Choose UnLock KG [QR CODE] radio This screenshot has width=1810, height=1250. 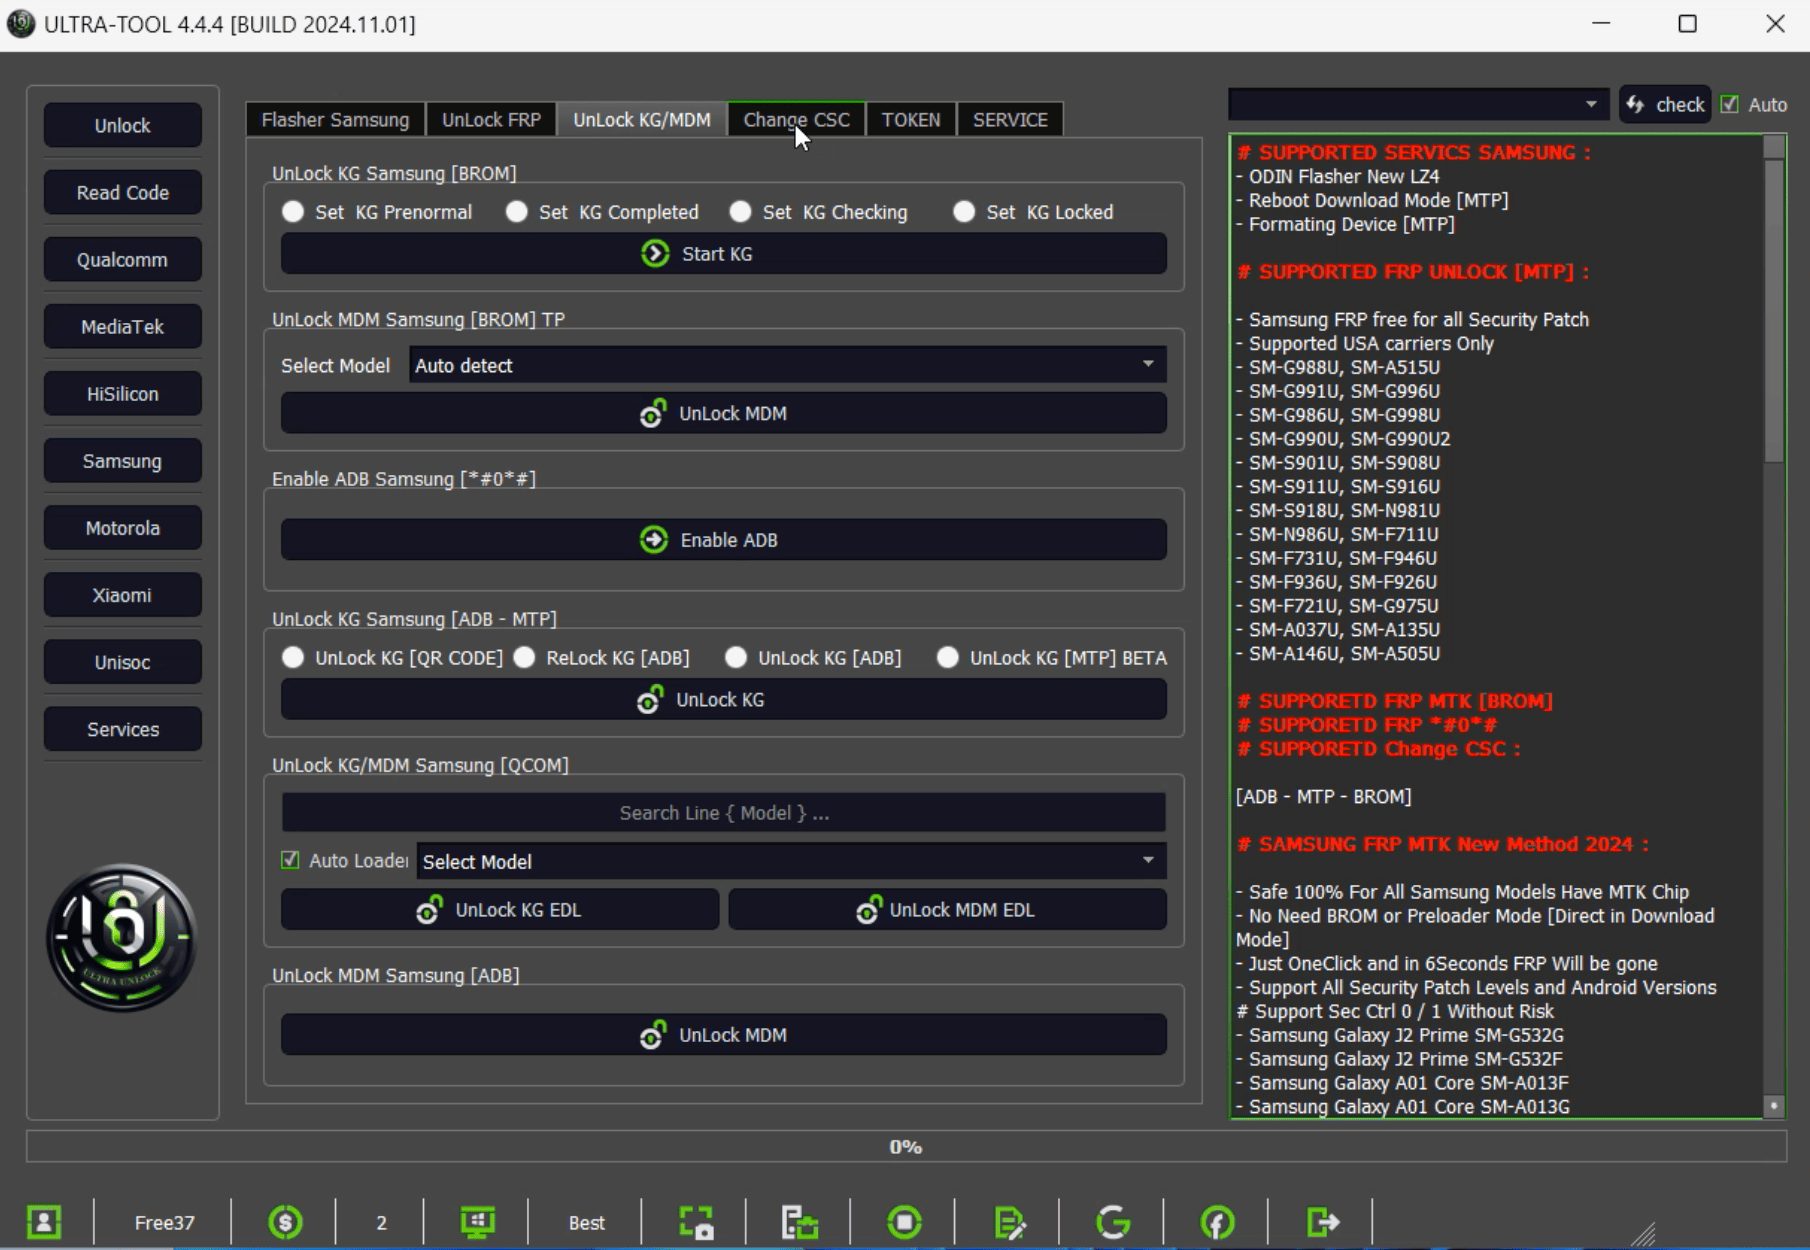(x=293, y=657)
